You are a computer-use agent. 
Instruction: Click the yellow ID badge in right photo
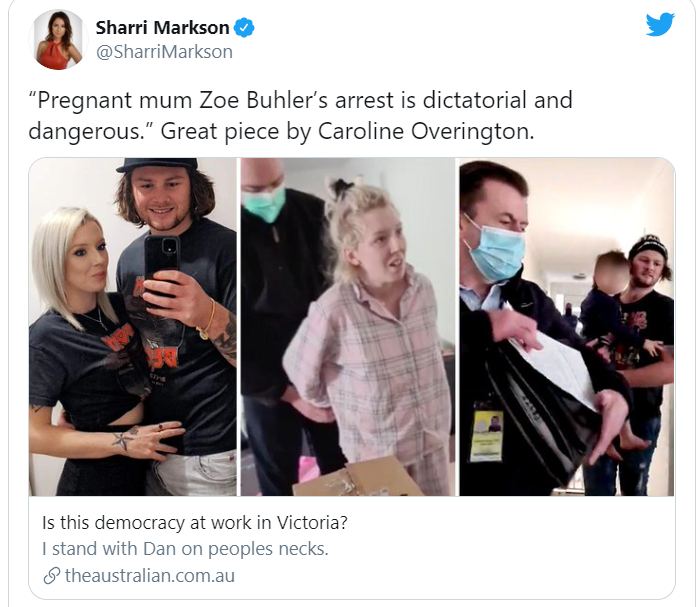(487, 436)
